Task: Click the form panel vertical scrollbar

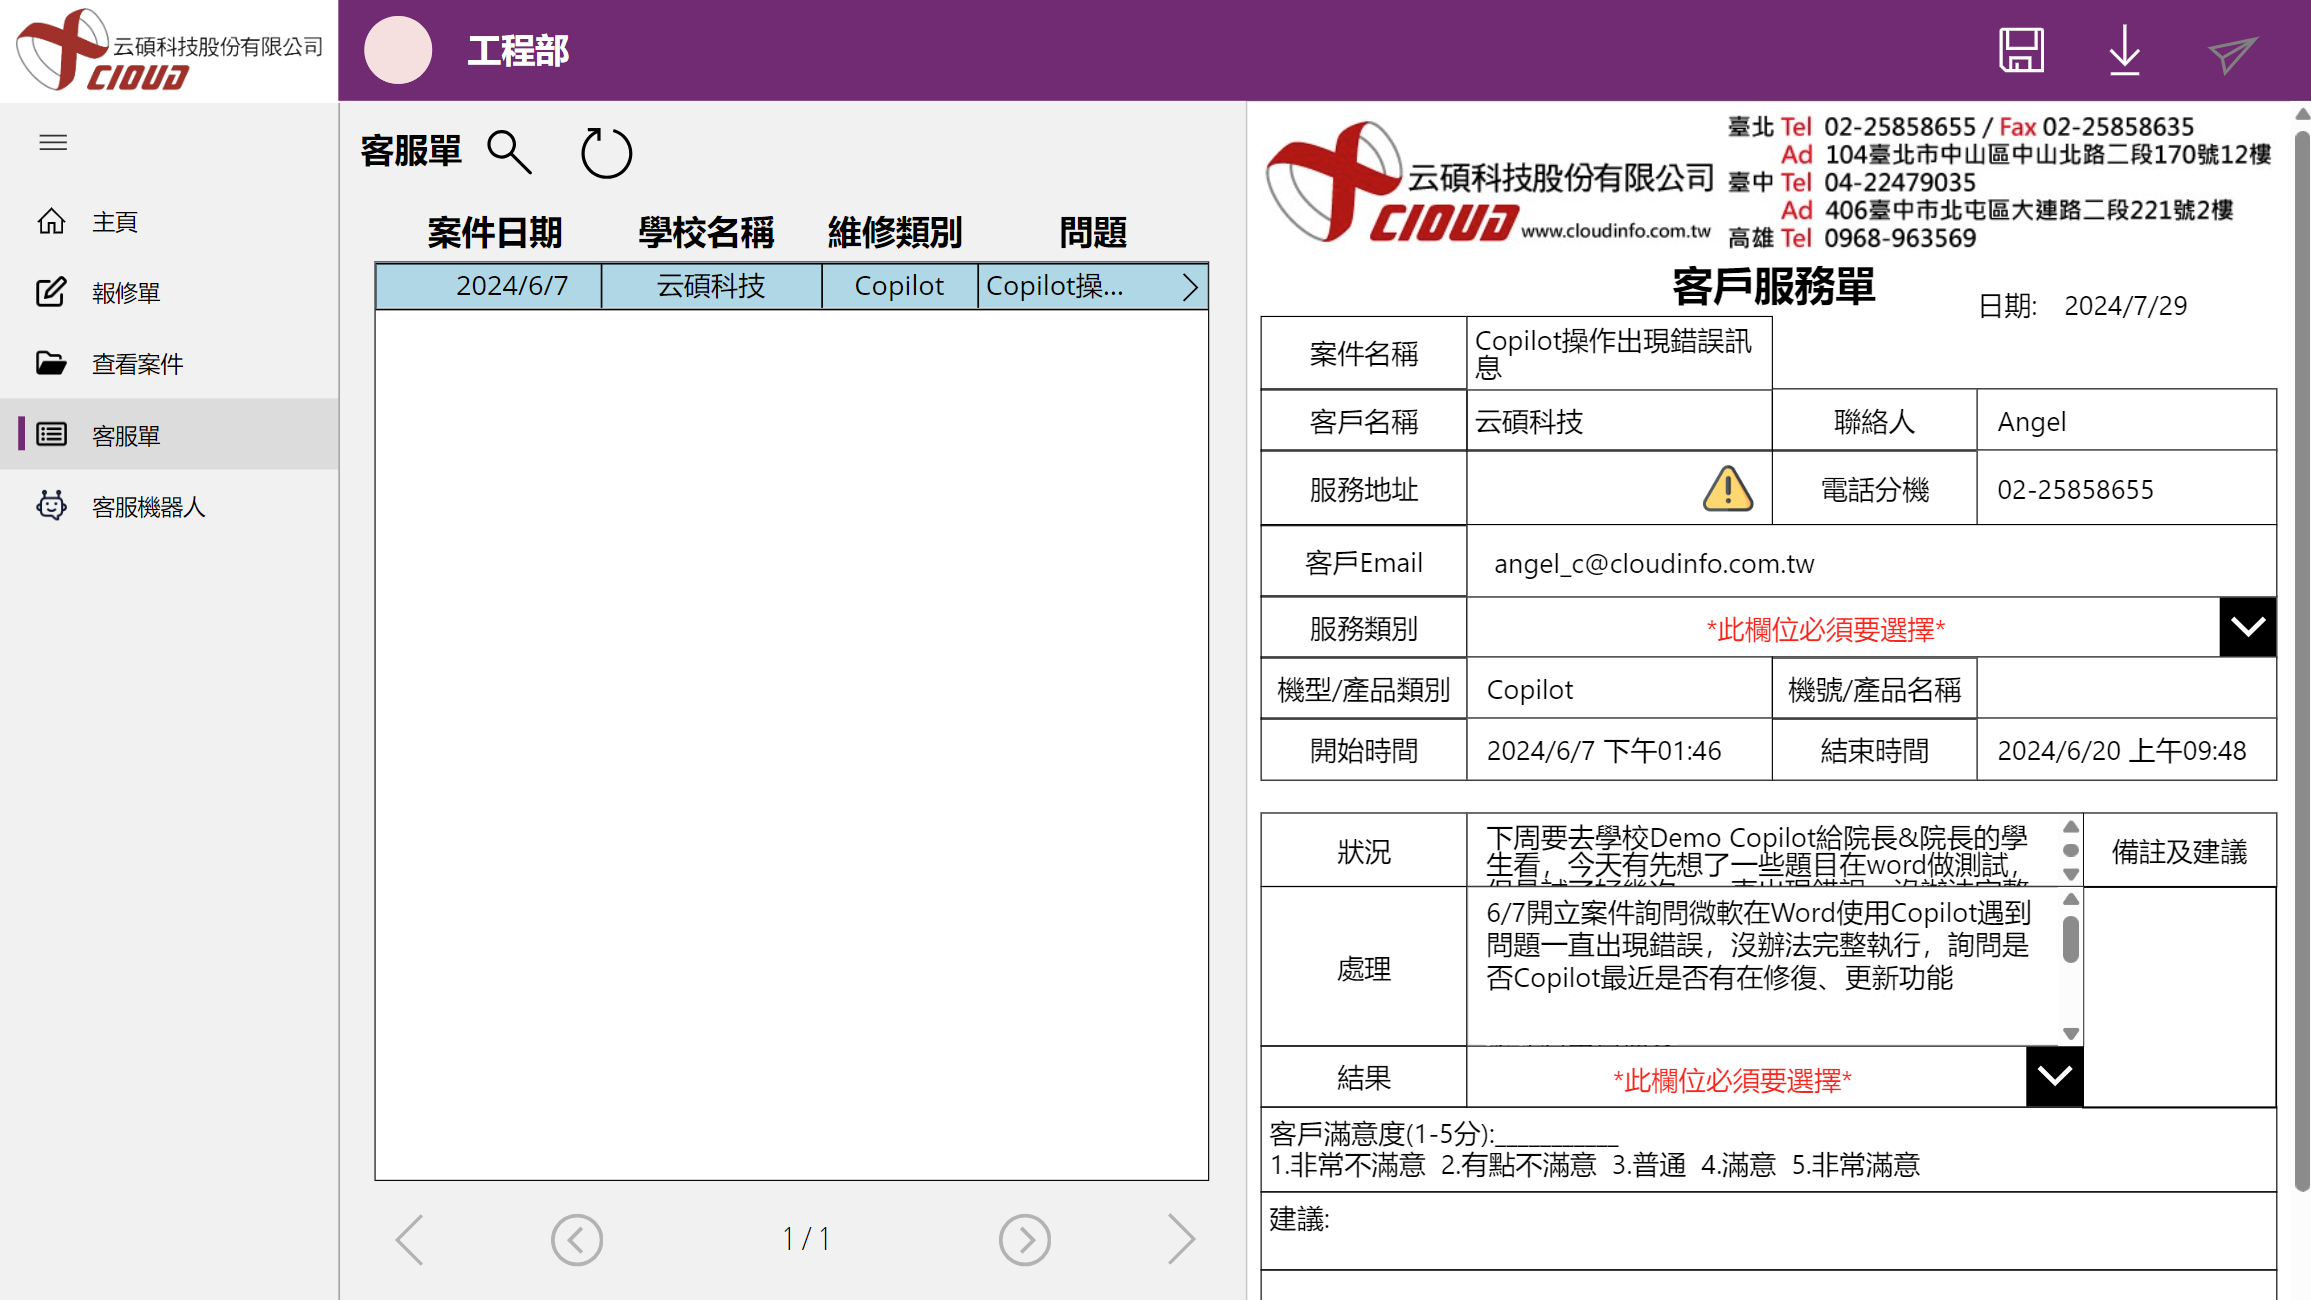Action: tap(2302, 660)
